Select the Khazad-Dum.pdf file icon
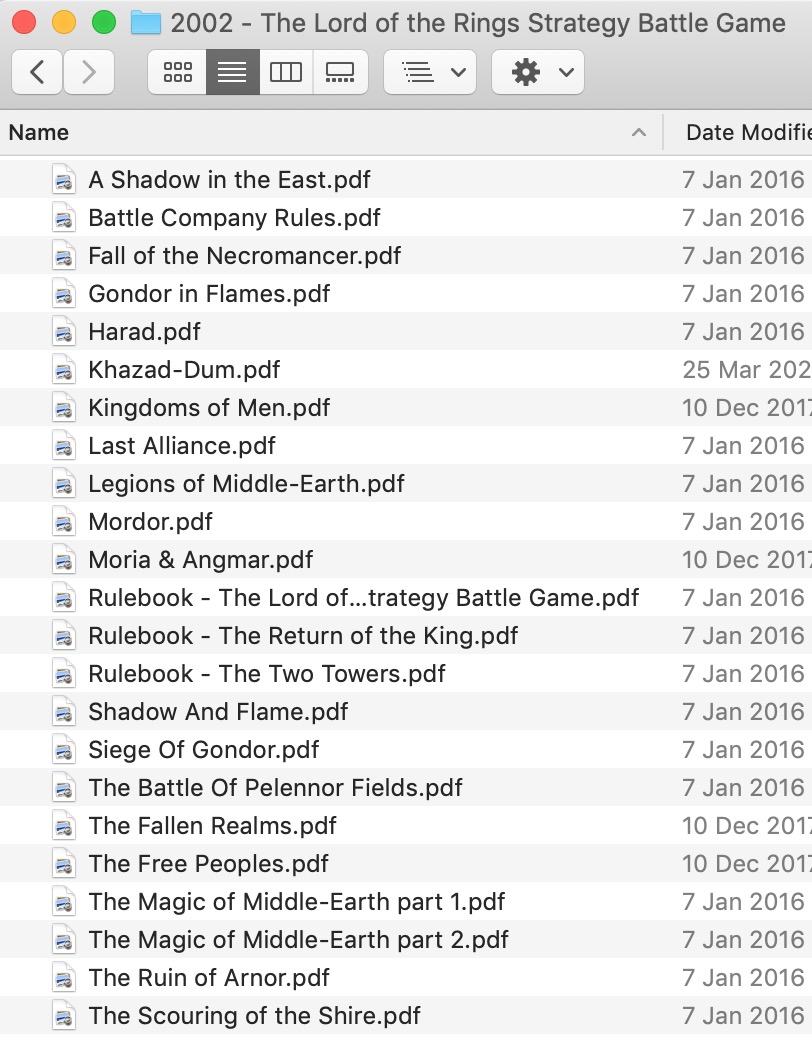The width and height of the screenshot is (812, 1062). click(x=64, y=370)
